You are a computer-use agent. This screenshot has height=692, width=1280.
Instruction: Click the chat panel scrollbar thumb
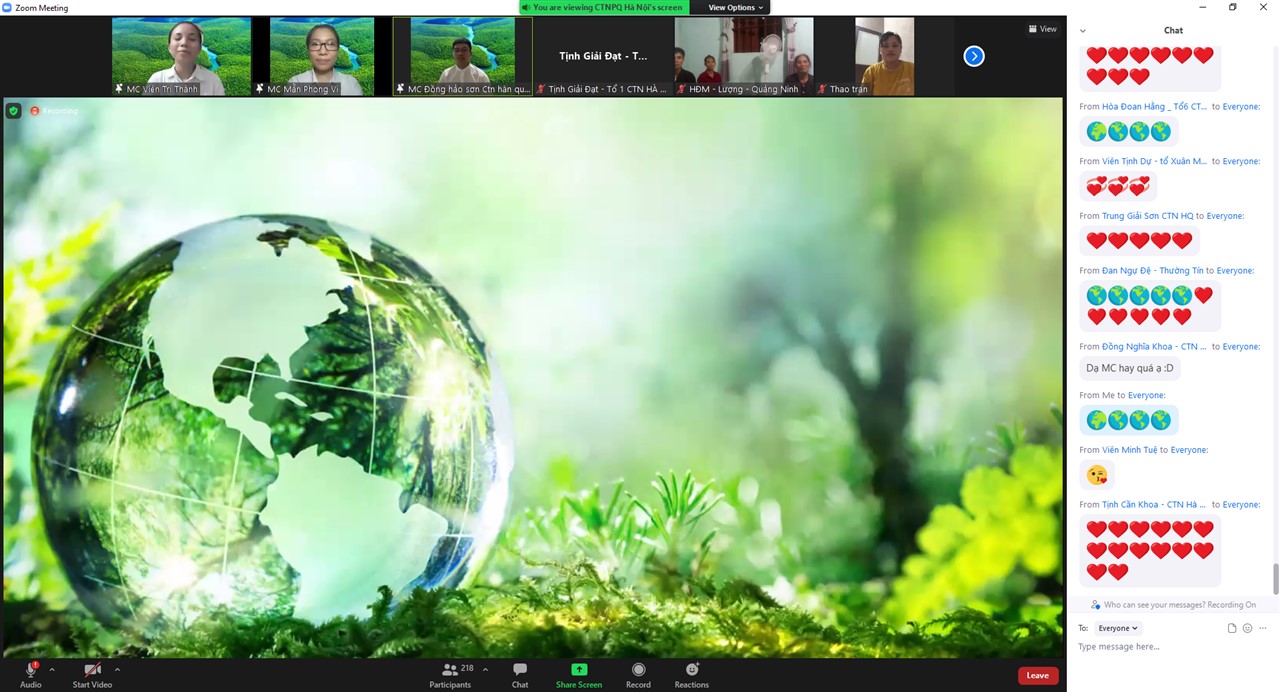(x=1275, y=577)
